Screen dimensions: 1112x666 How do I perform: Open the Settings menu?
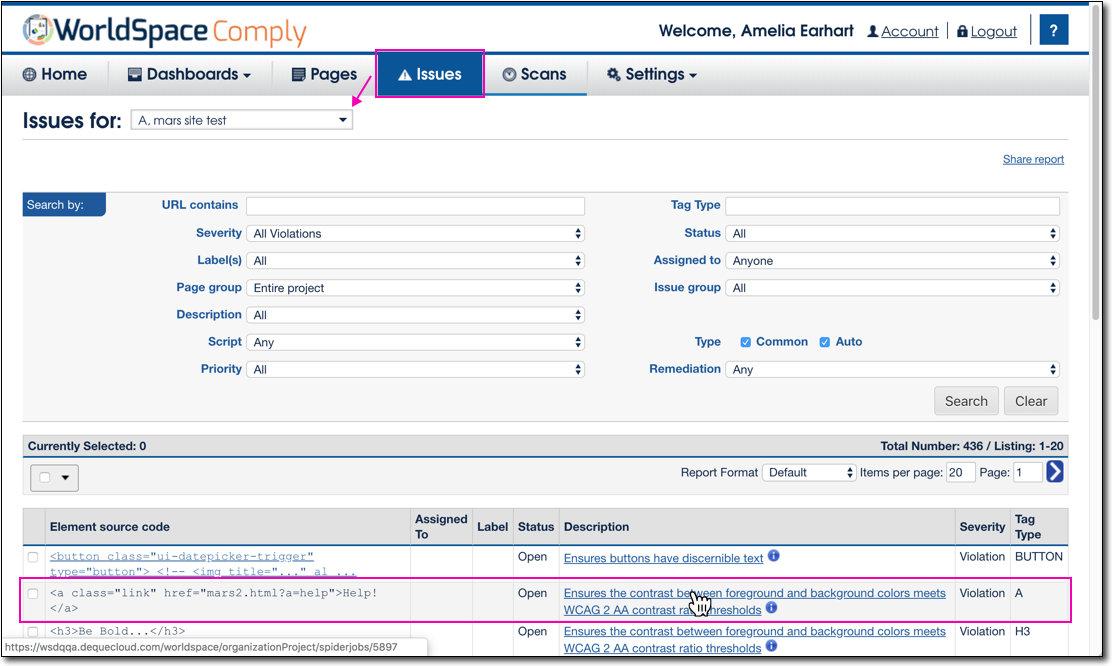652,74
